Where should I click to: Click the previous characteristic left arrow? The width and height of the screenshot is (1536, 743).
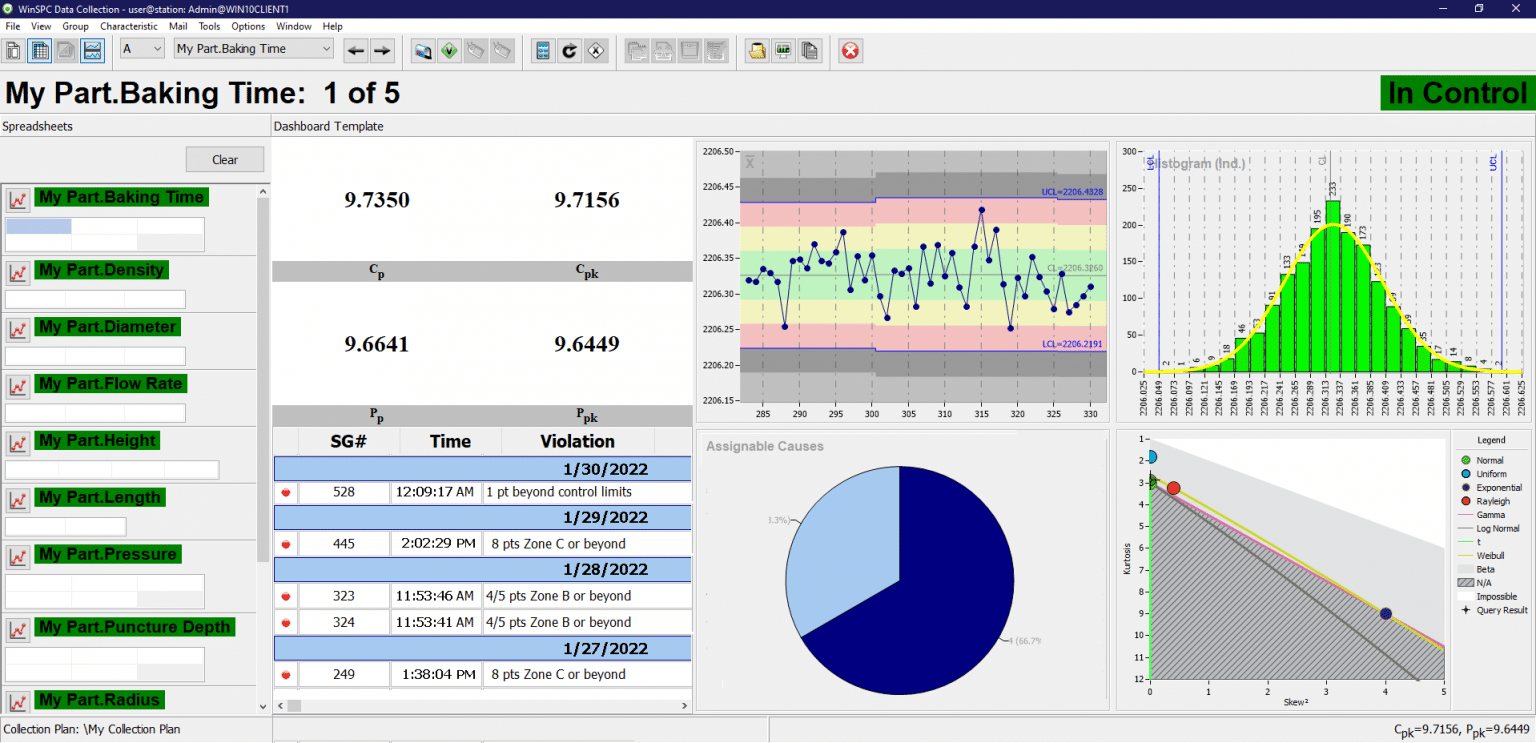click(356, 50)
